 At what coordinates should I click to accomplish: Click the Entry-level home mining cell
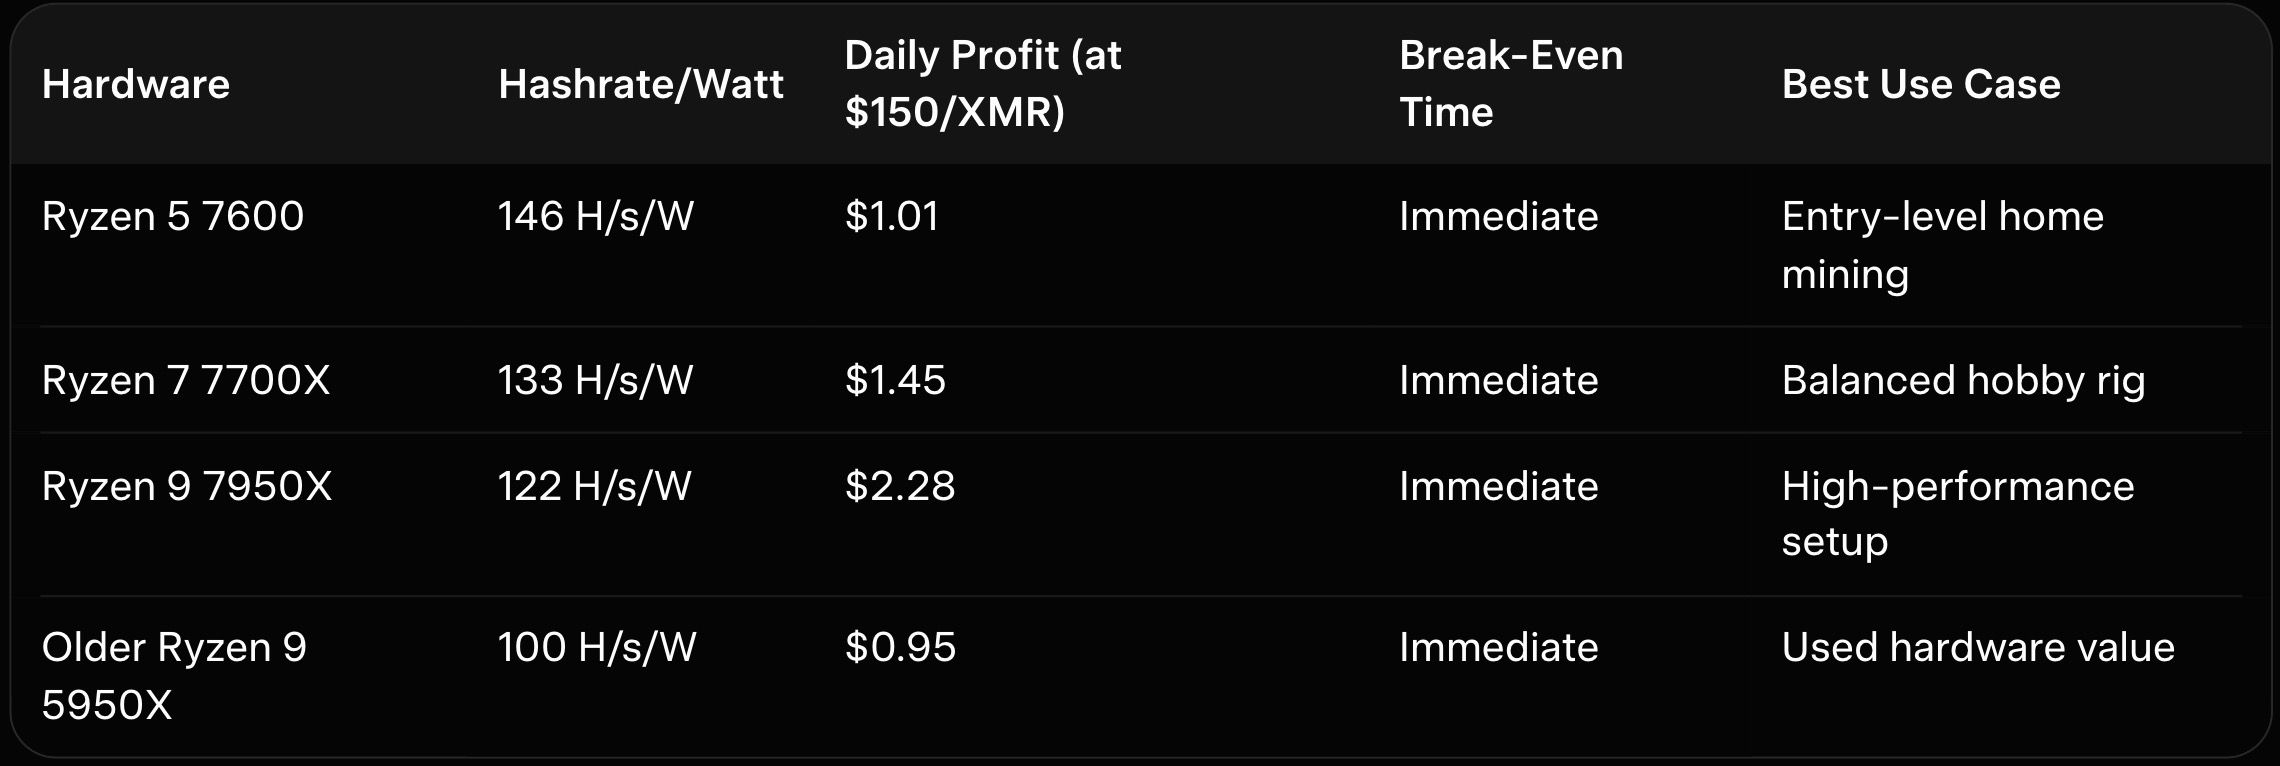click(1942, 245)
